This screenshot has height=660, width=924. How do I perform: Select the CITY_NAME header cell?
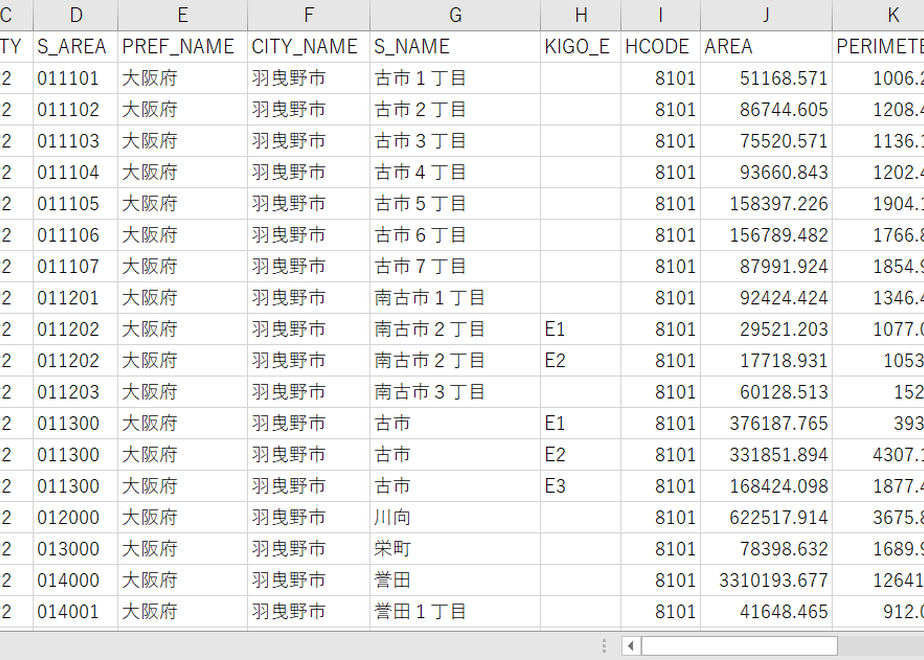coord(308,47)
